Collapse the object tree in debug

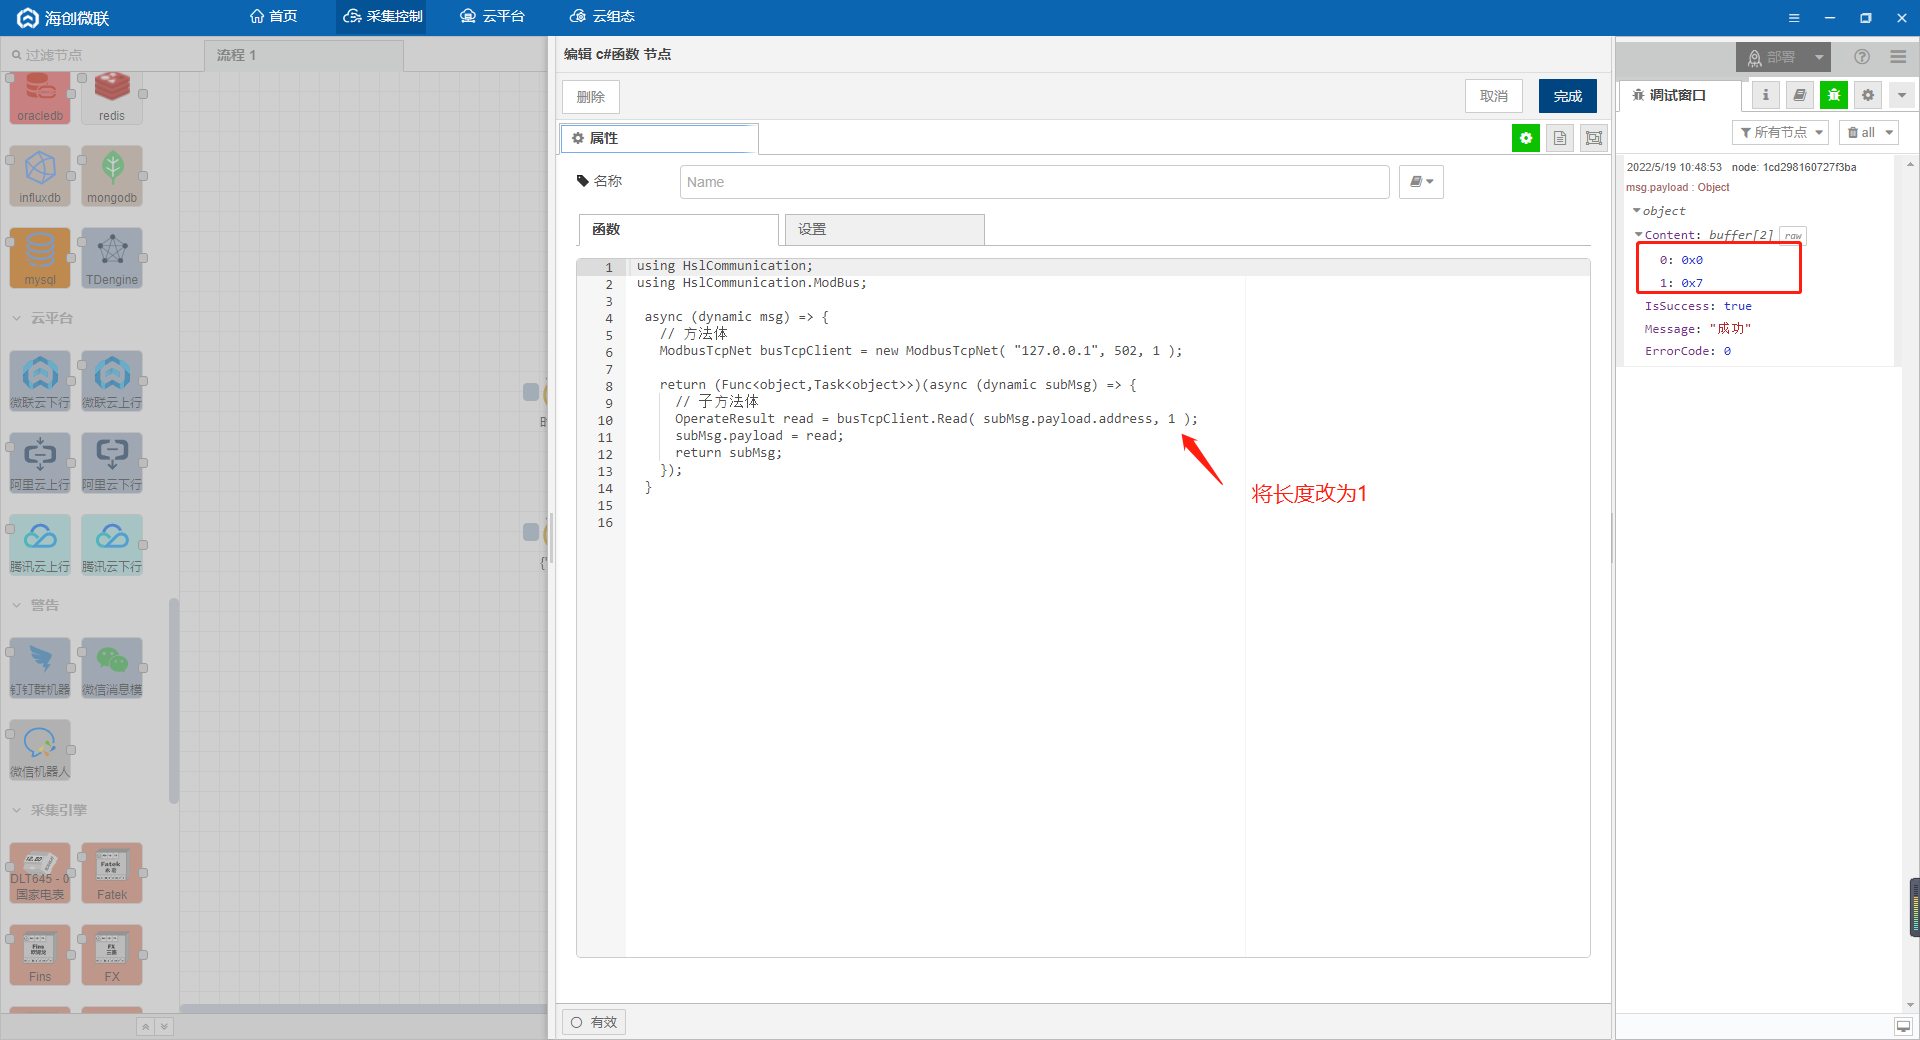click(1637, 211)
